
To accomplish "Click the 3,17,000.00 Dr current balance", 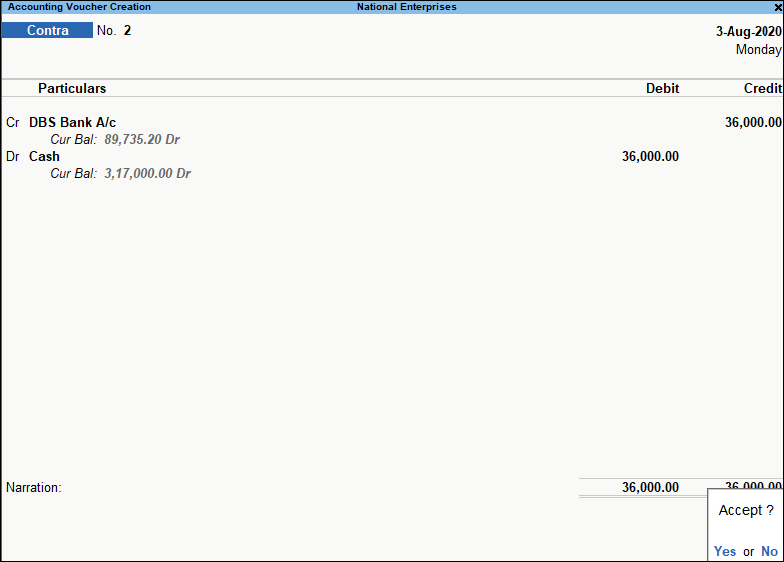I will pos(148,174).
